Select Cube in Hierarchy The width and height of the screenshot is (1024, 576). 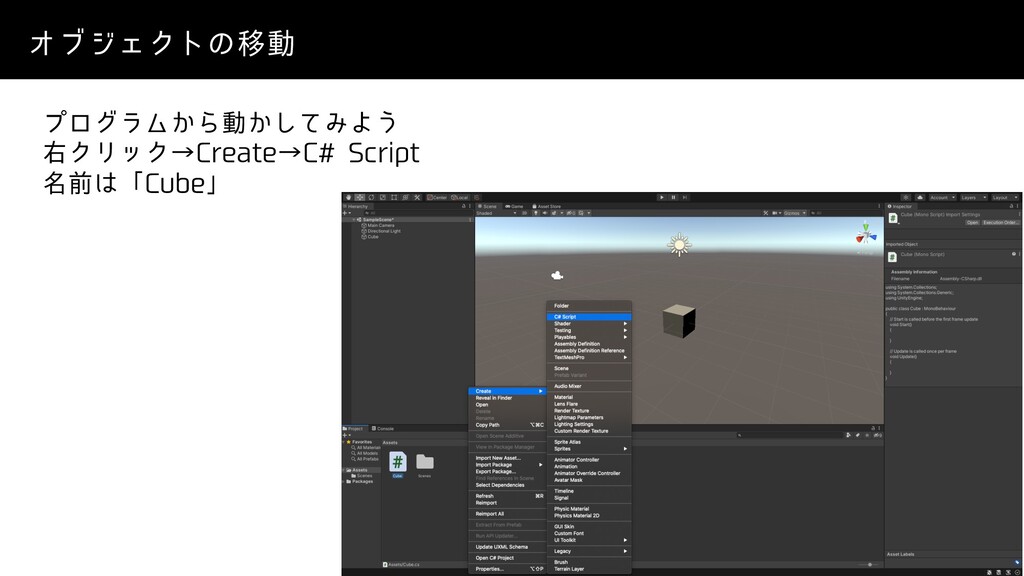[x=370, y=236]
